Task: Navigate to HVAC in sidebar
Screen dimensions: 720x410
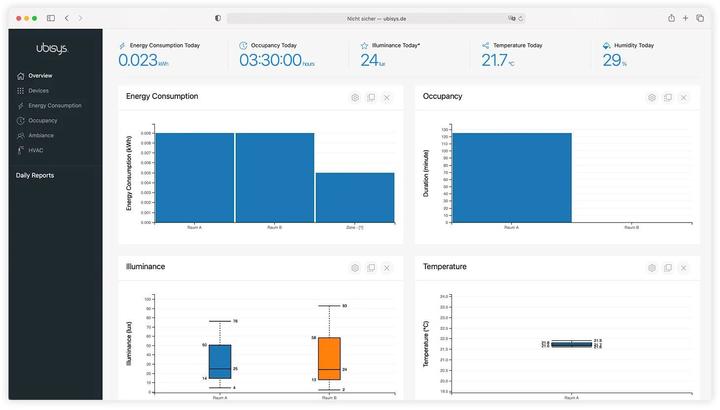Action: 35,151
